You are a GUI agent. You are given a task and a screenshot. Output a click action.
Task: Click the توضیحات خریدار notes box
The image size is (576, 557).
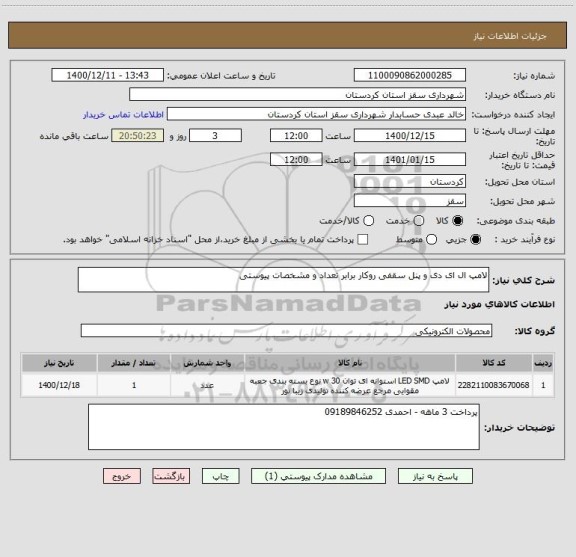(284, 427)
